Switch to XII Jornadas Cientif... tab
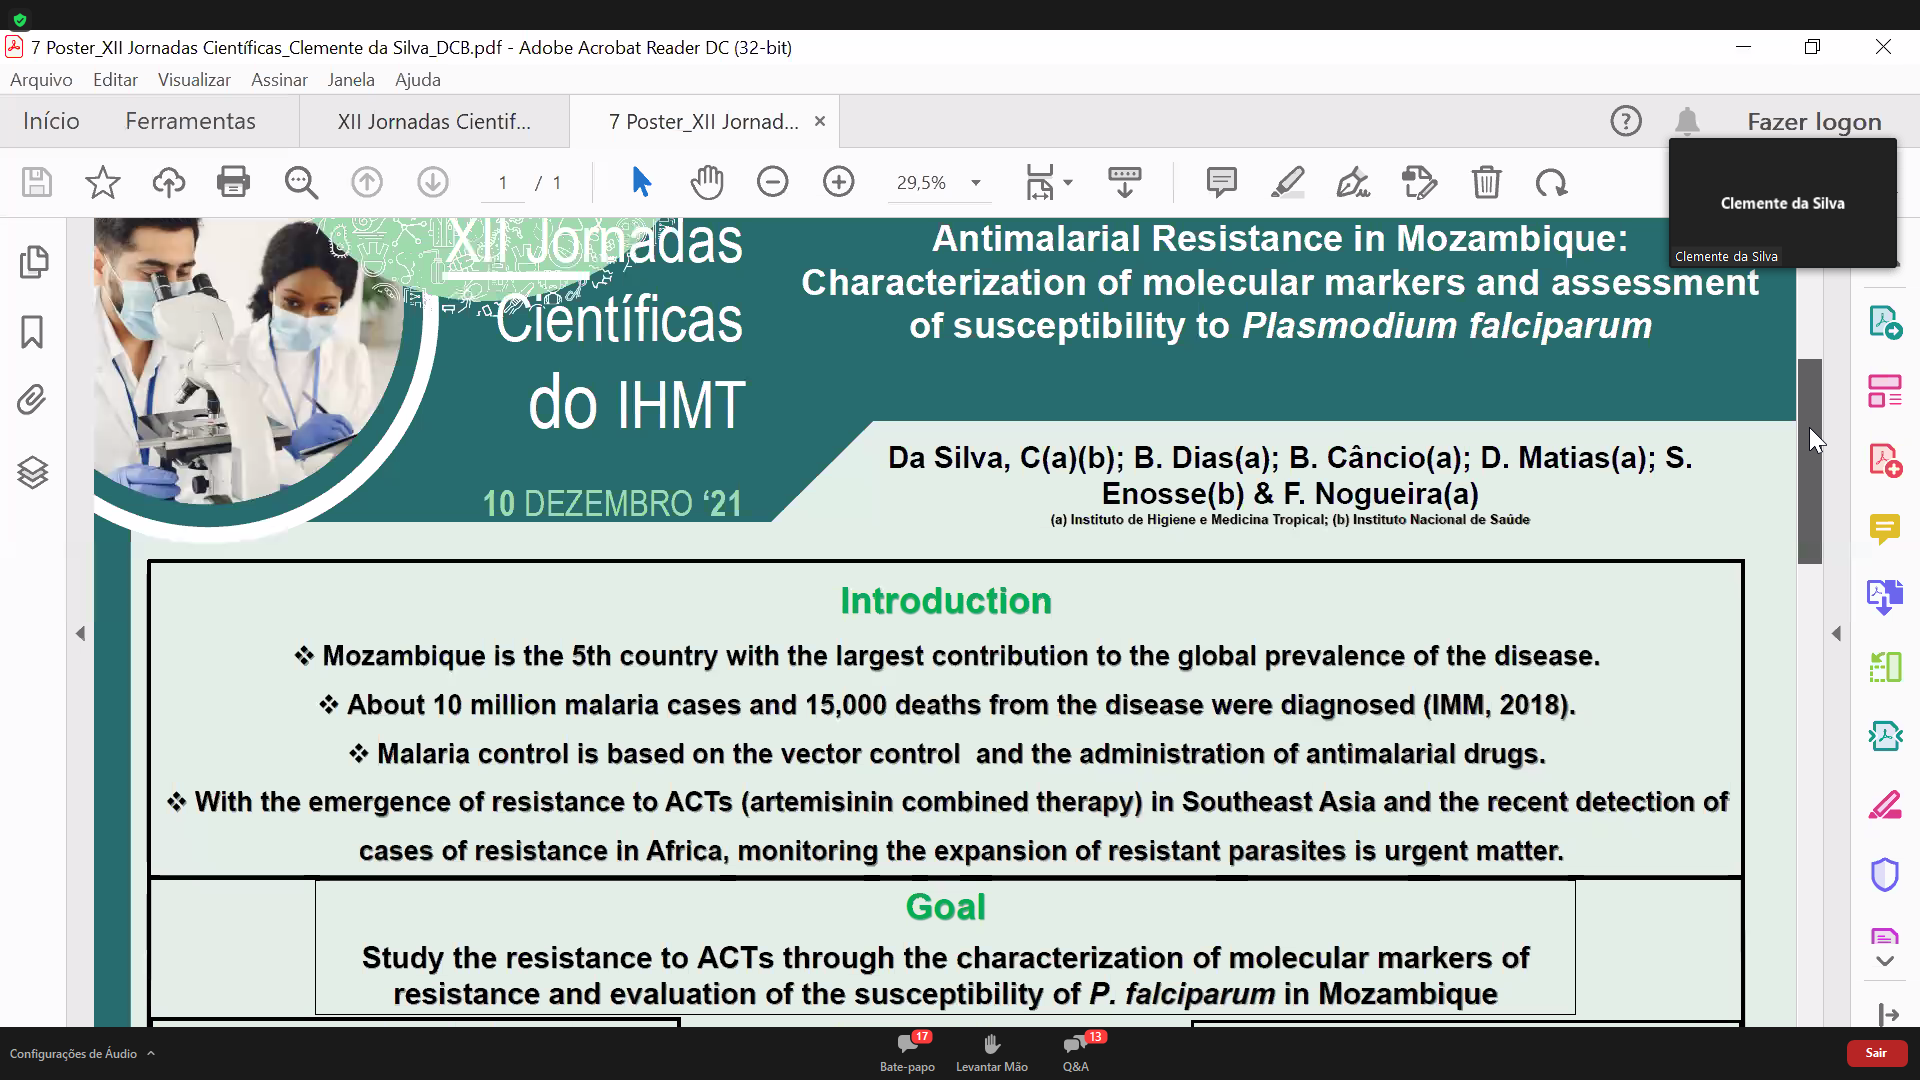This screenshot has height=1080, width=1920. [434, 122]
